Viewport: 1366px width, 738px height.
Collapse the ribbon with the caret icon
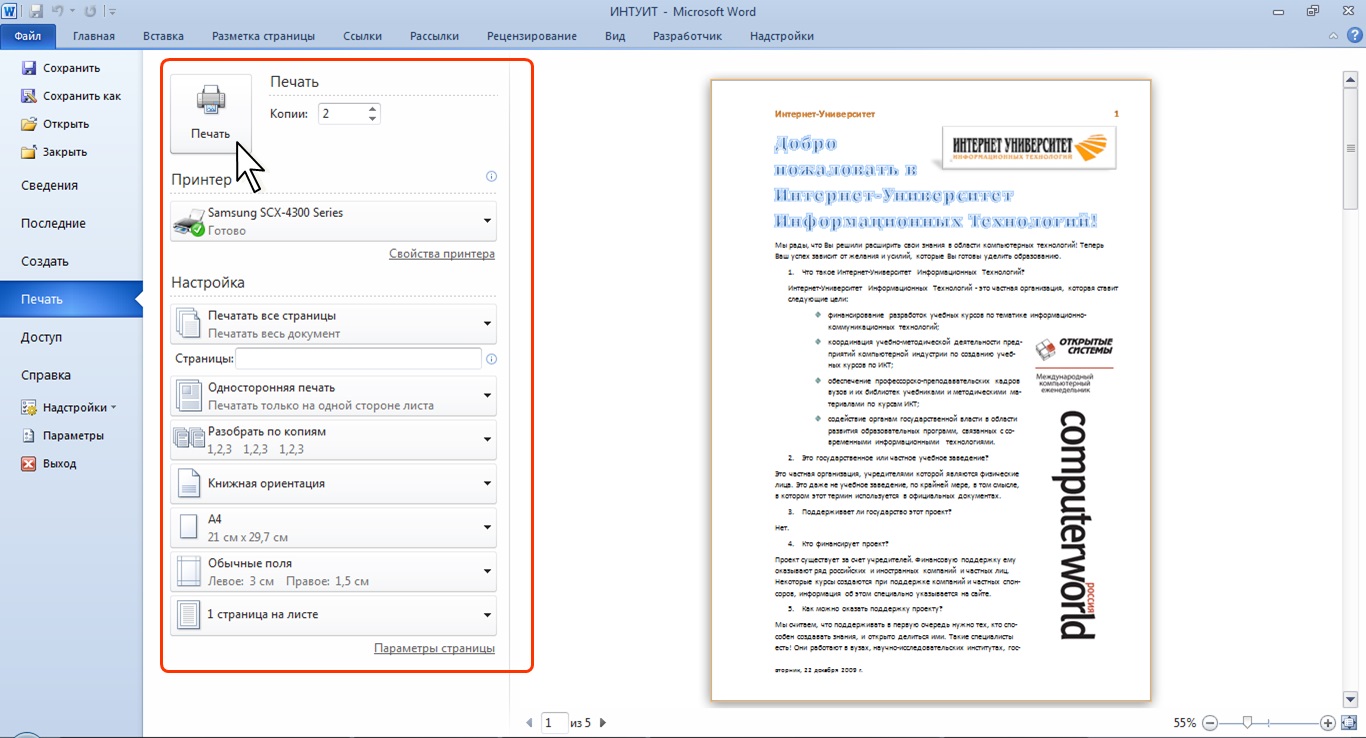click(1334, 36)
